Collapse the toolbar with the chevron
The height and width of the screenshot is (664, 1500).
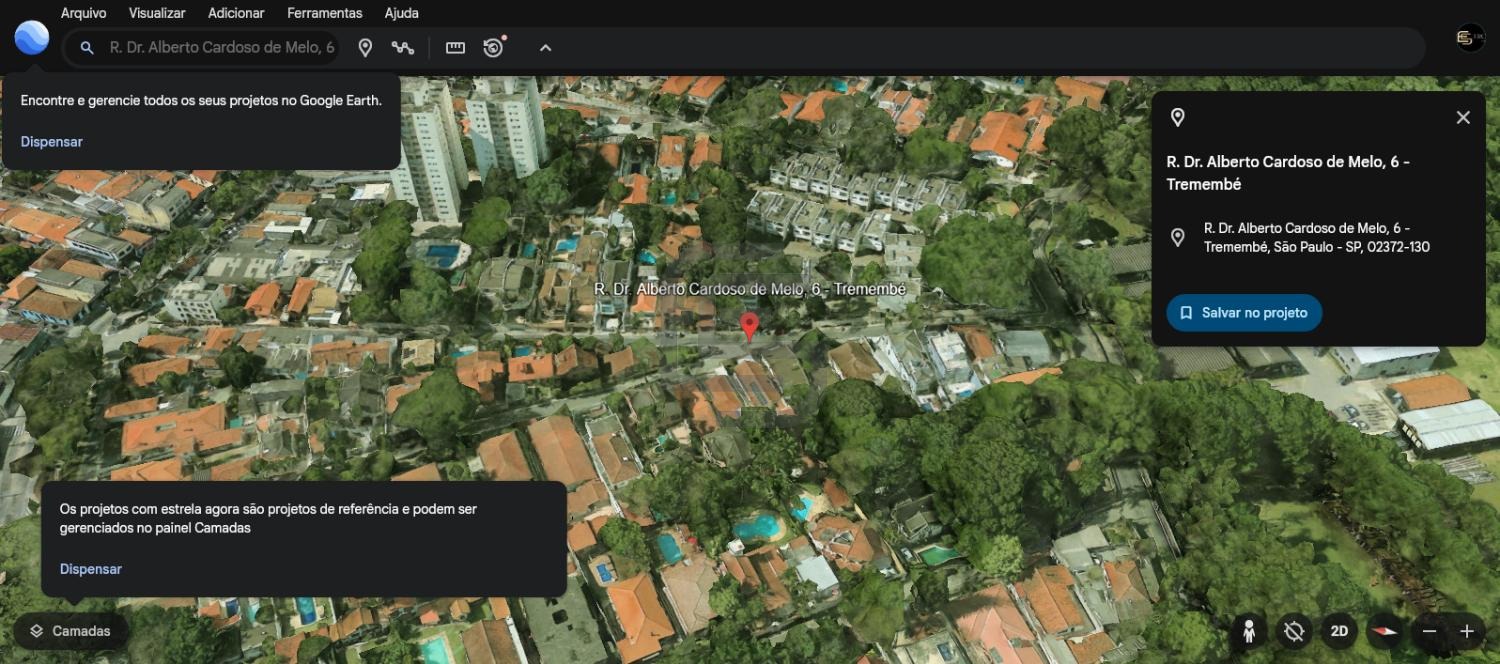coord(545,48)
